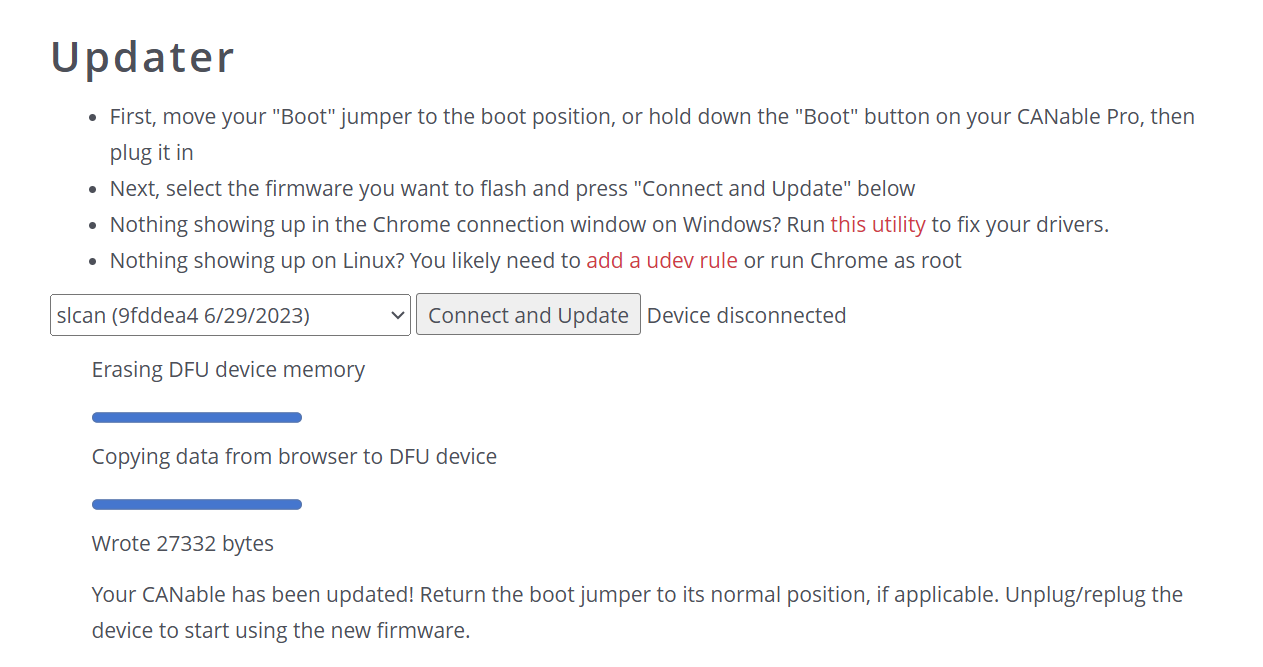Viewport: 1263px width, 667px height.
Task: Click "device to start using the new firmware" line
Action: click(x=280, y=630)
